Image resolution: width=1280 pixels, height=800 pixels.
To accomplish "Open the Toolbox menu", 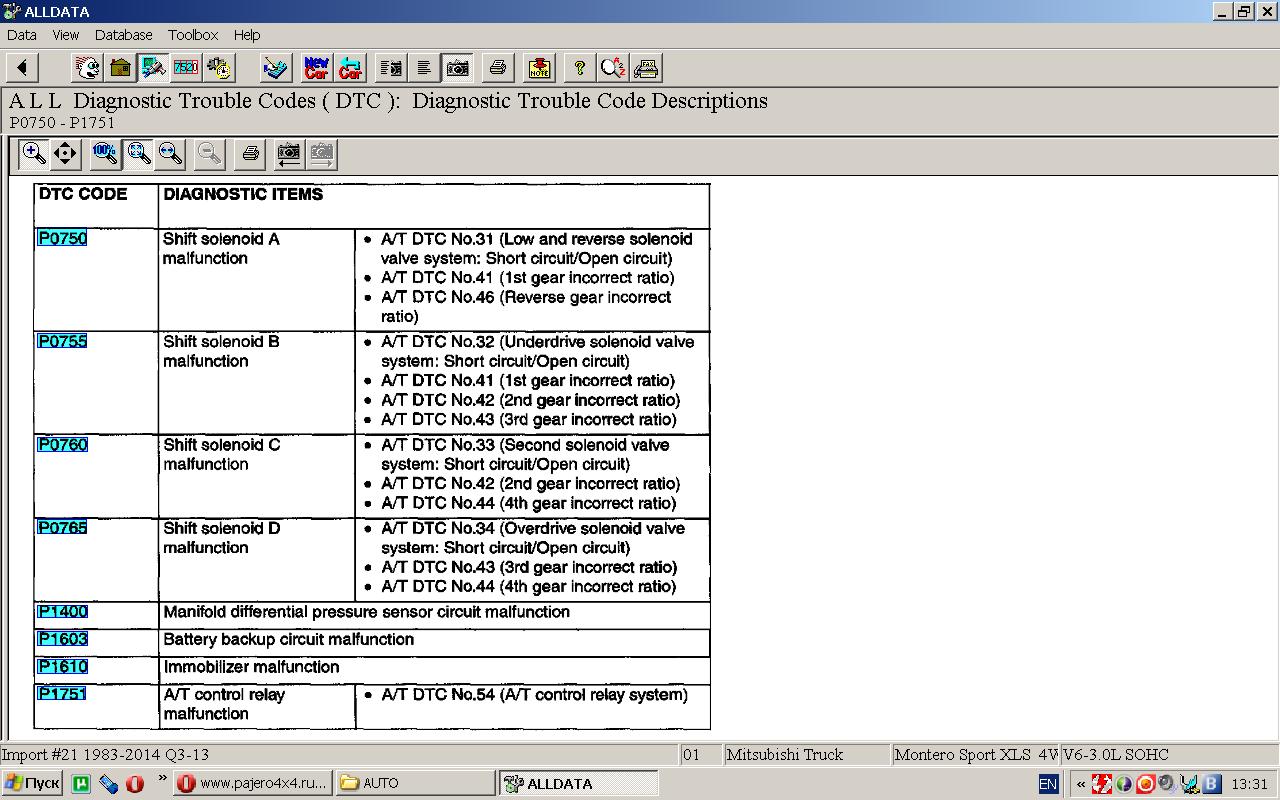I will [193, 35].
